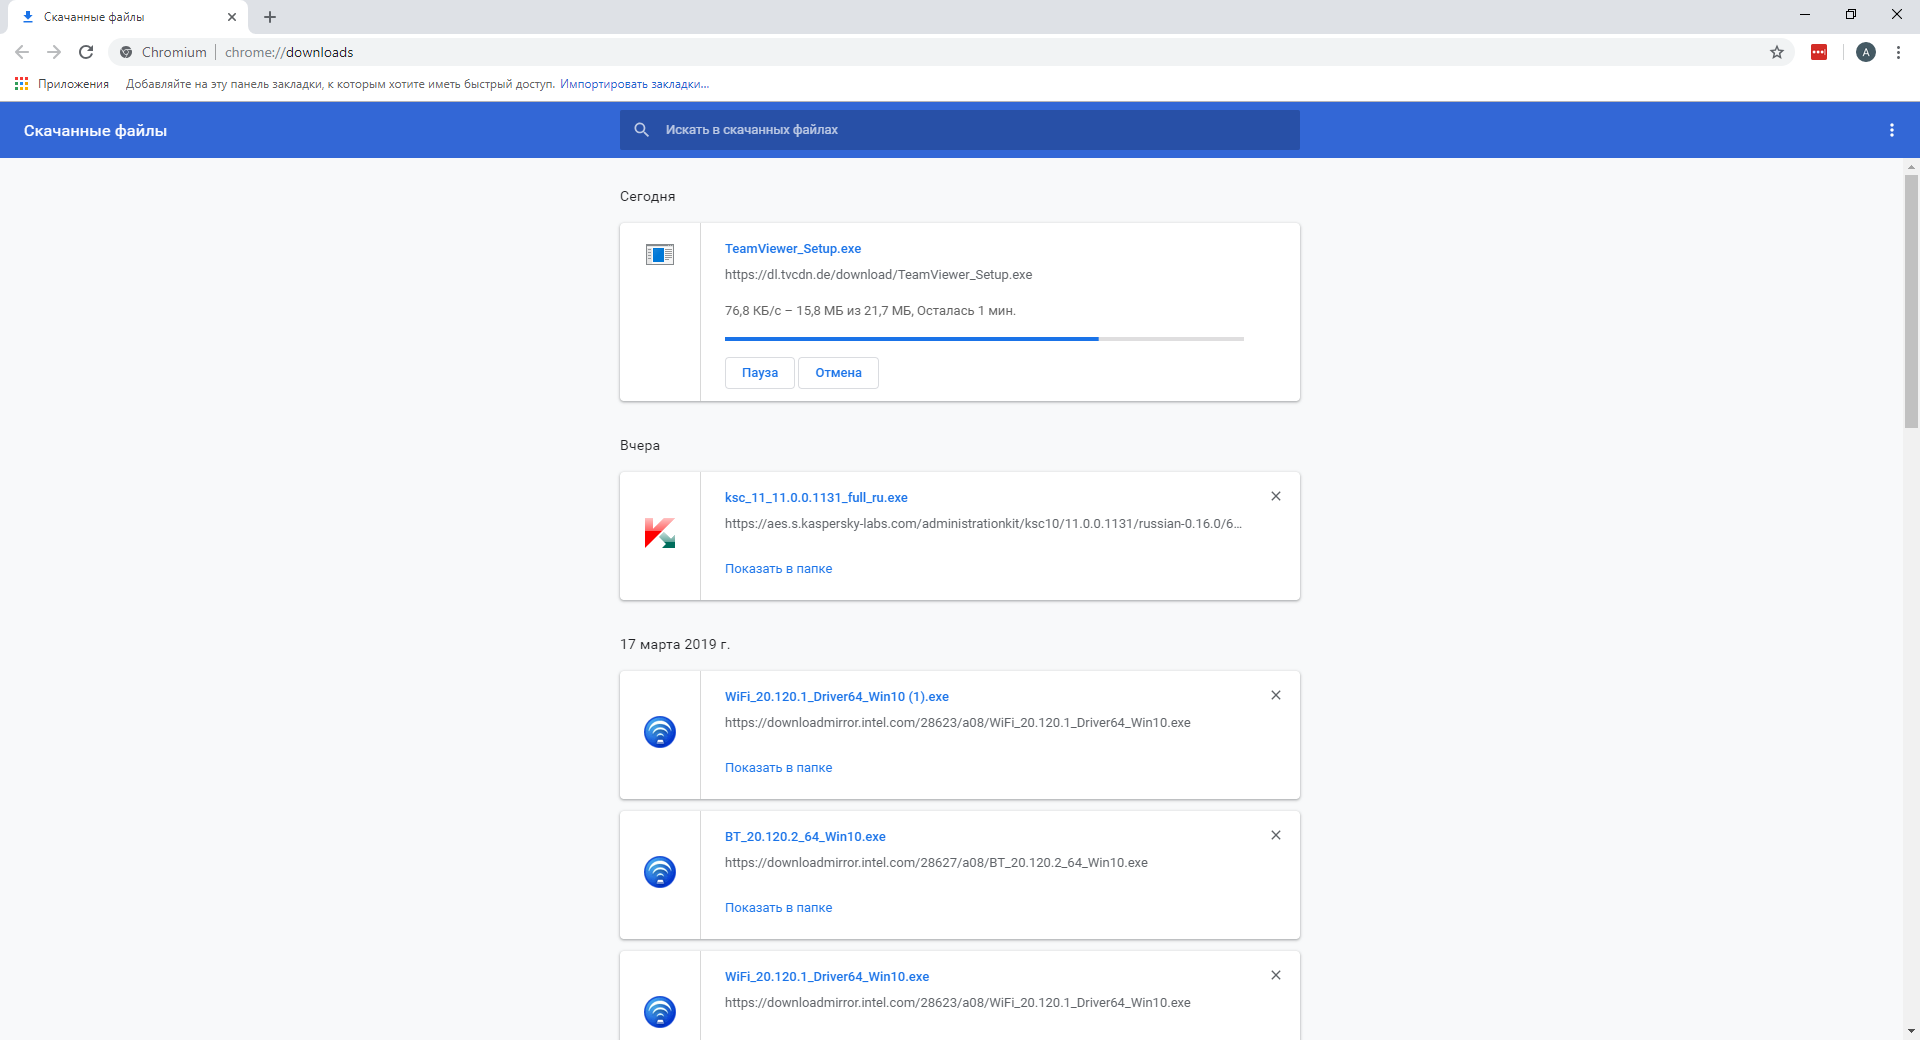This screenshot has width=1920, height=1040.
Task: Click the download speed status text
Action: pyautogui.click(x=870, y=311)
